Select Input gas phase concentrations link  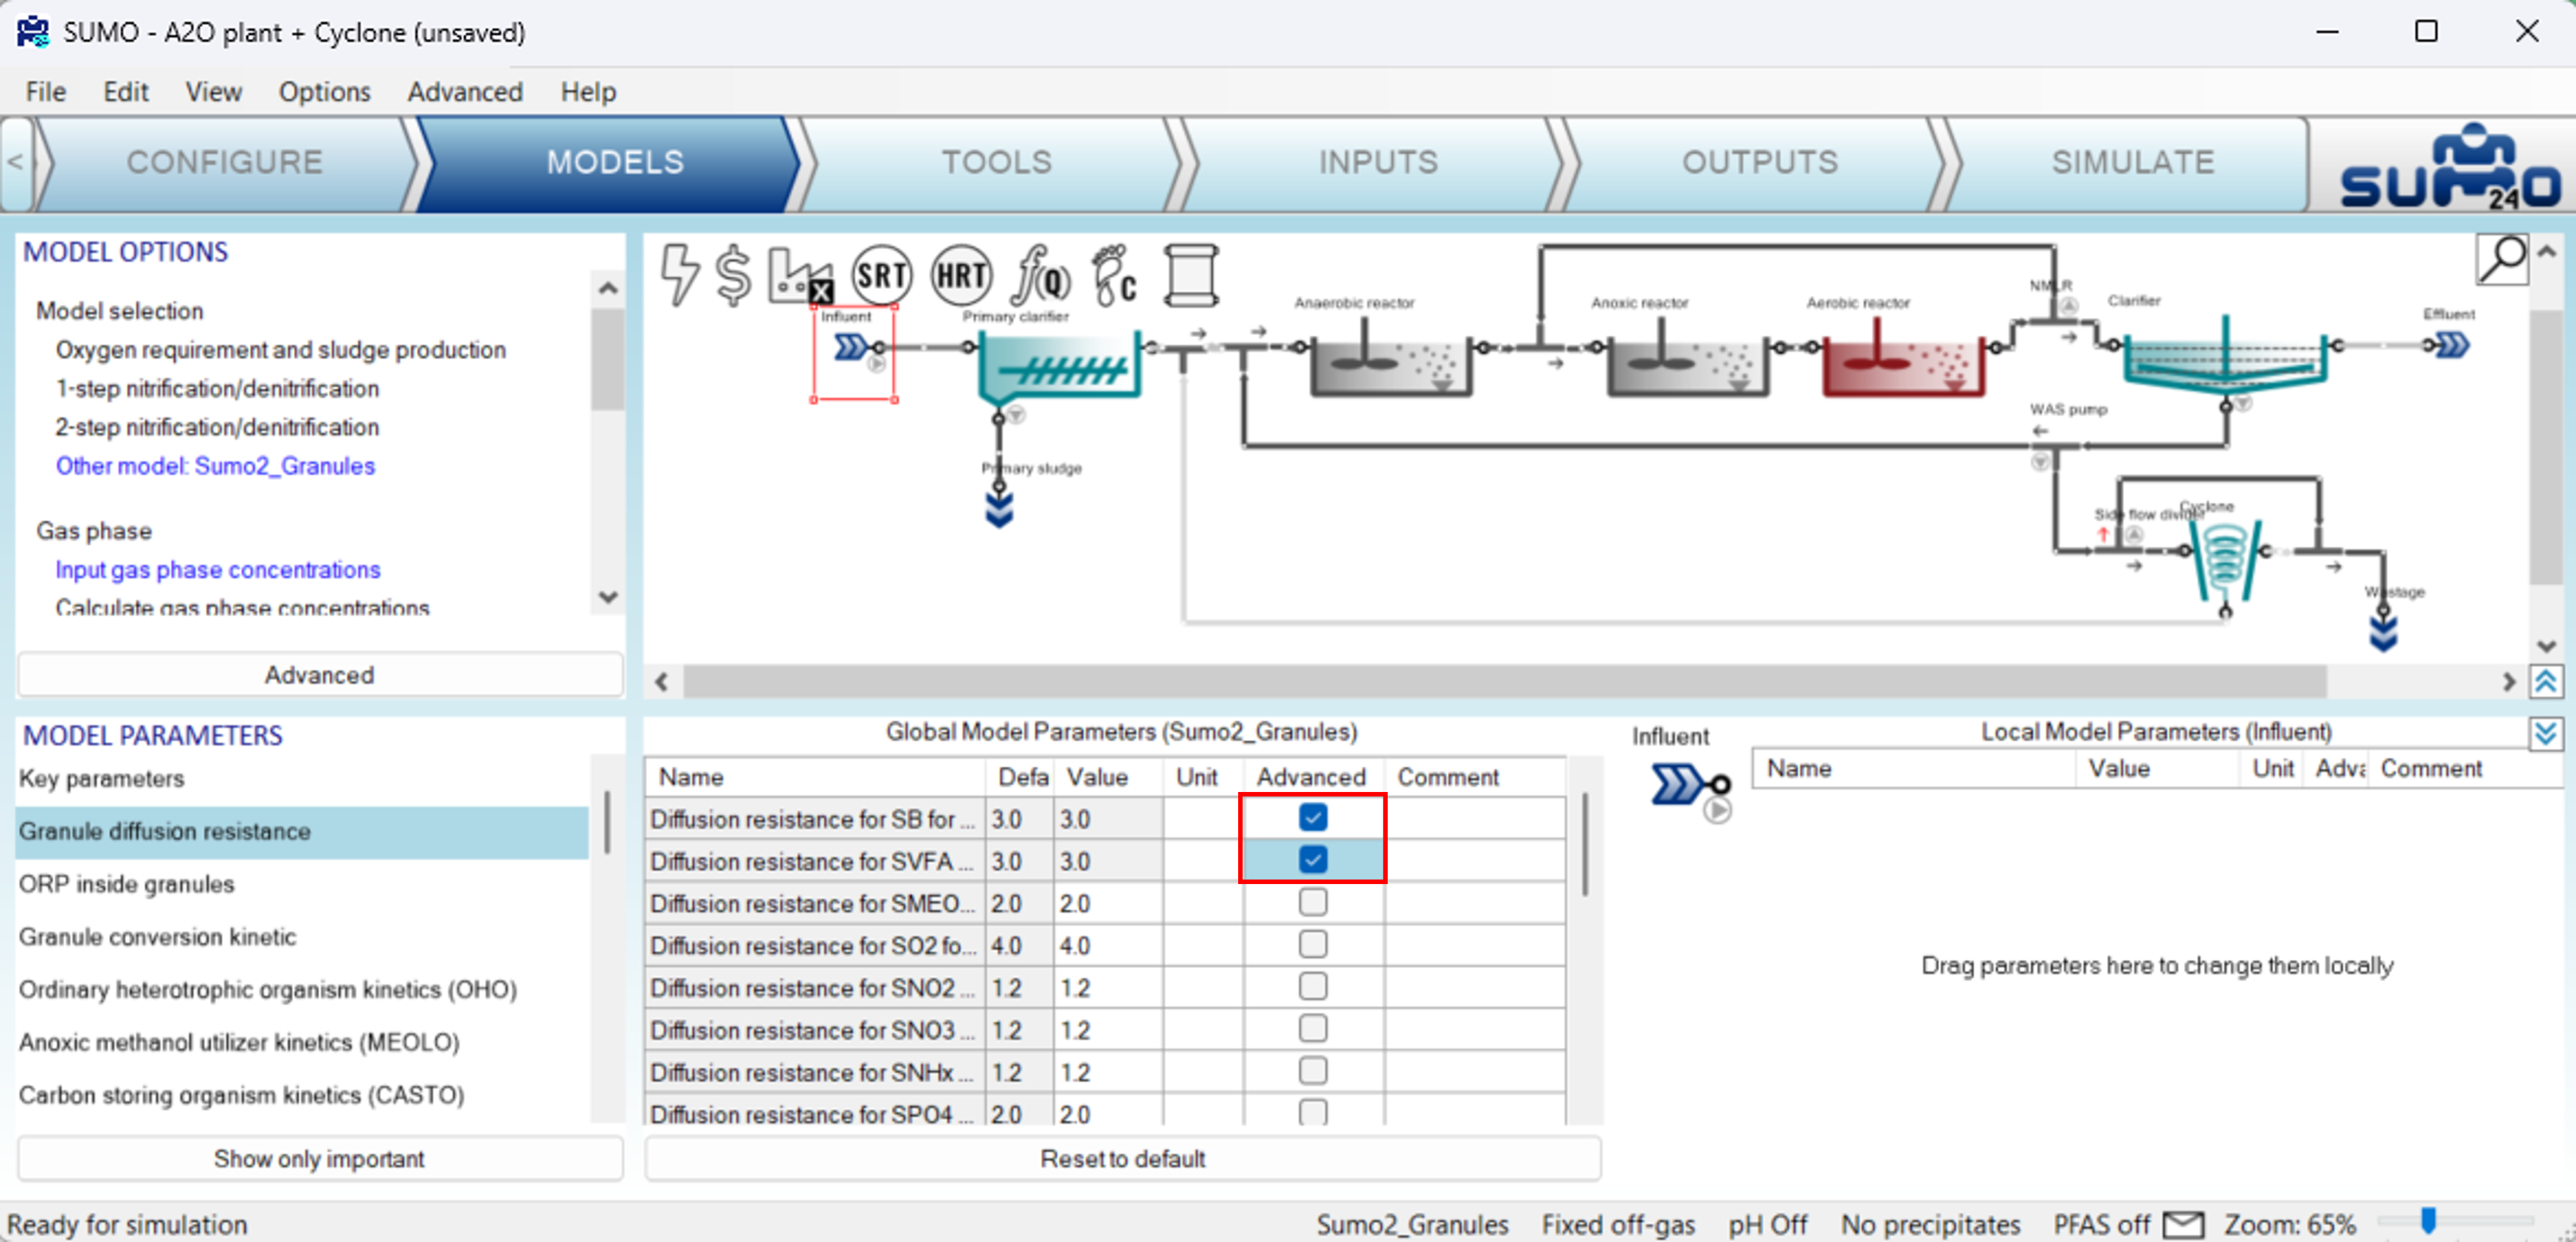[x=218, y=569]
